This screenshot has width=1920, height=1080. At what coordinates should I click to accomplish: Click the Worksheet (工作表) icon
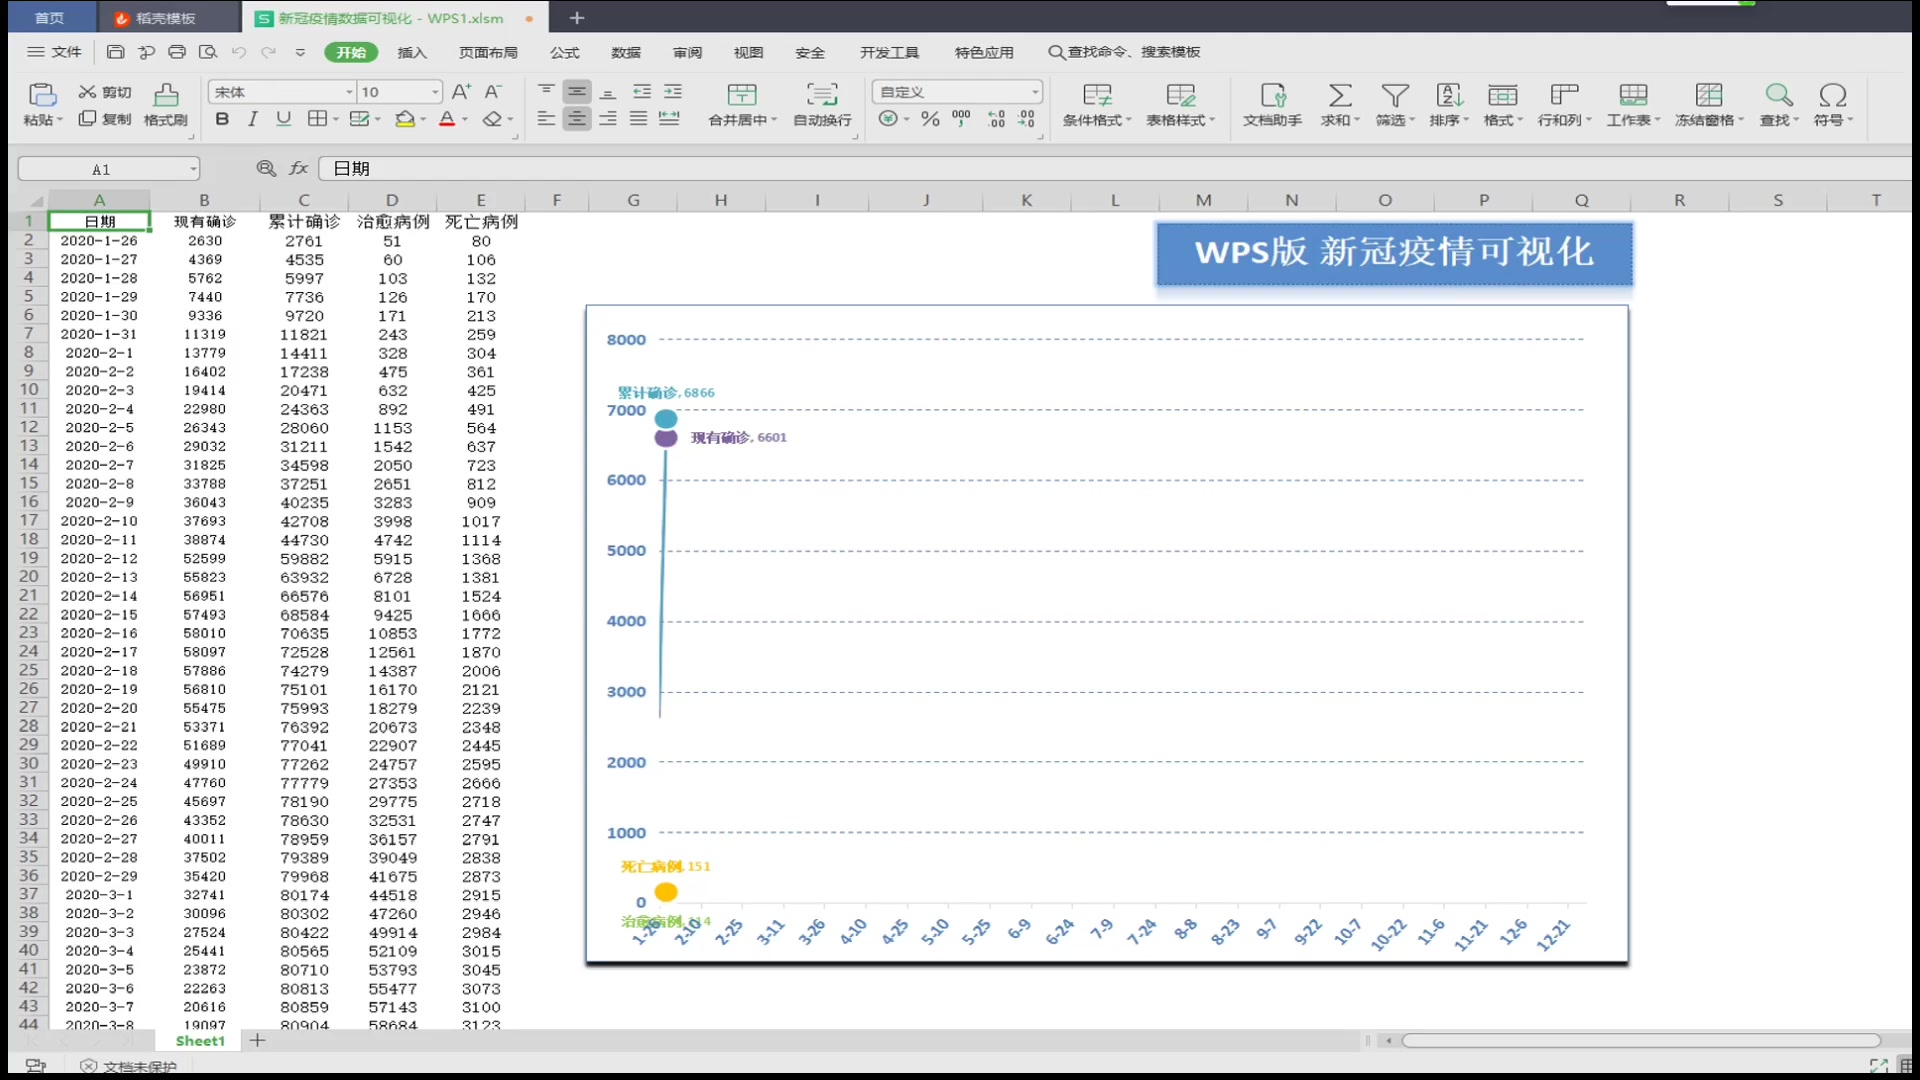1633,95
